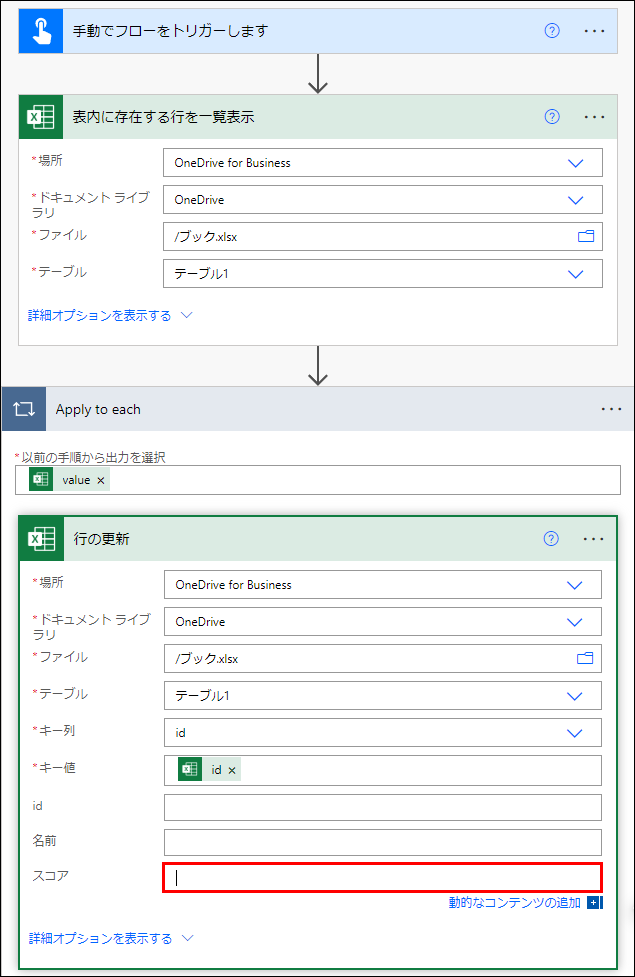Collapse the Apply to each header

pos(317,409)
